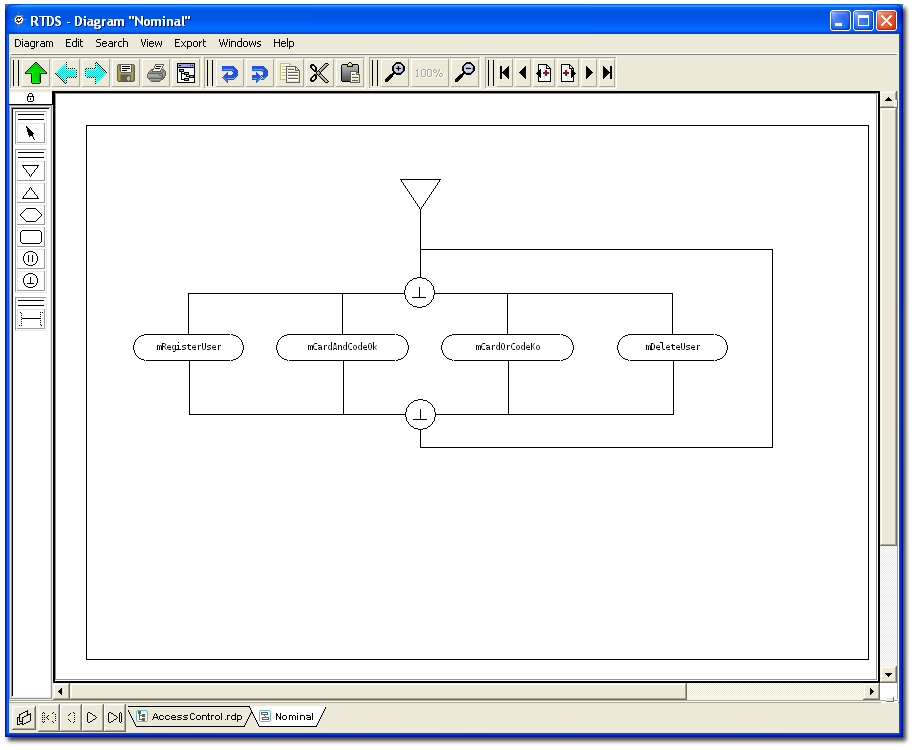Save the diagram with the floppy disk icon

126,73
